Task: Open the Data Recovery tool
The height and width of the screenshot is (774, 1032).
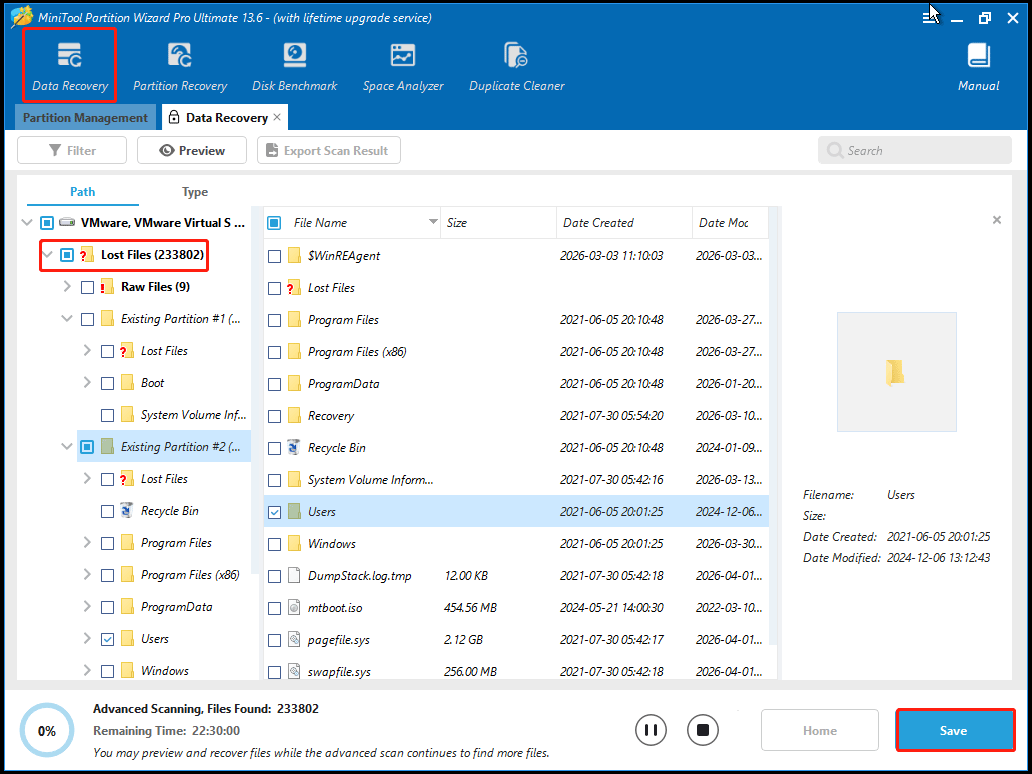Action: [70, 66]
